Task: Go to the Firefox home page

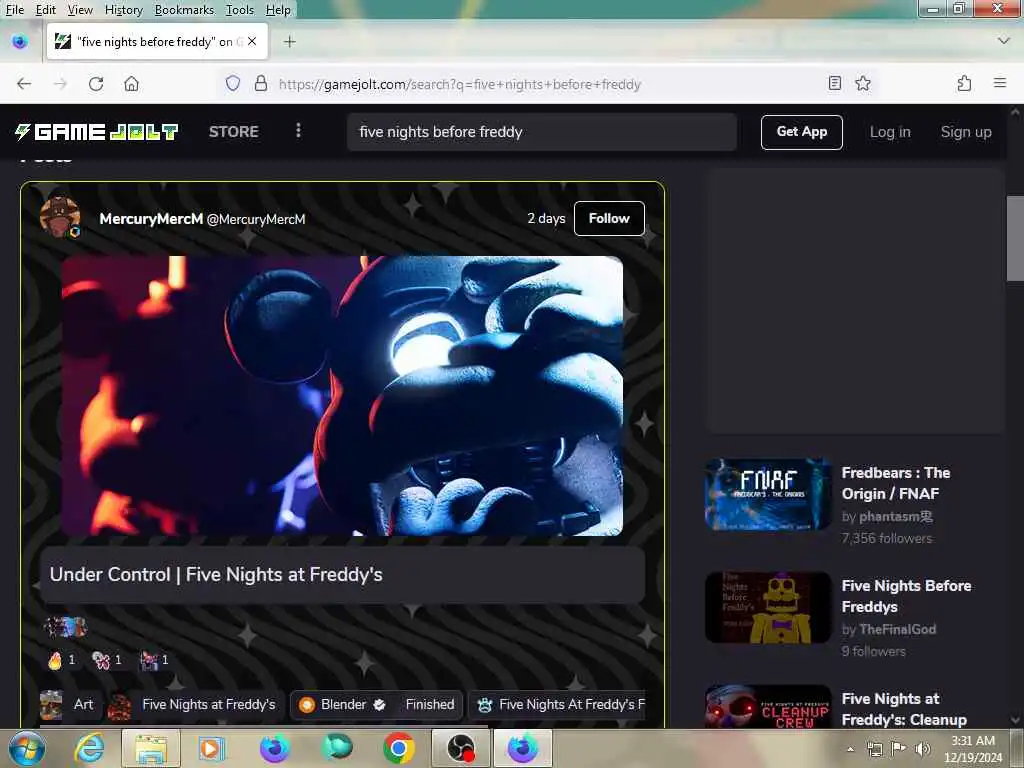Action: (x=131, y=84)
